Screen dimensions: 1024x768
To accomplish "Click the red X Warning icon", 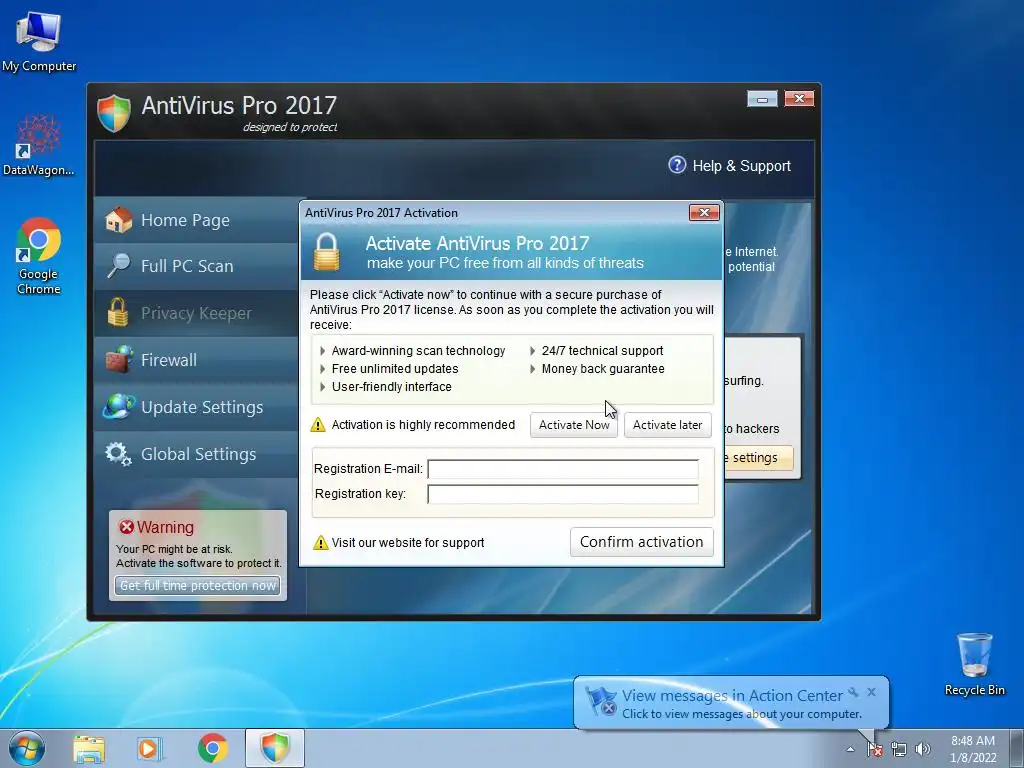I will pos(127,527).
